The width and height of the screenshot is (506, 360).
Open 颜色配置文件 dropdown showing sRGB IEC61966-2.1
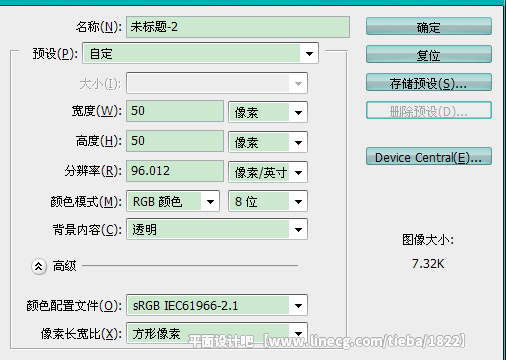coord(217,305)
